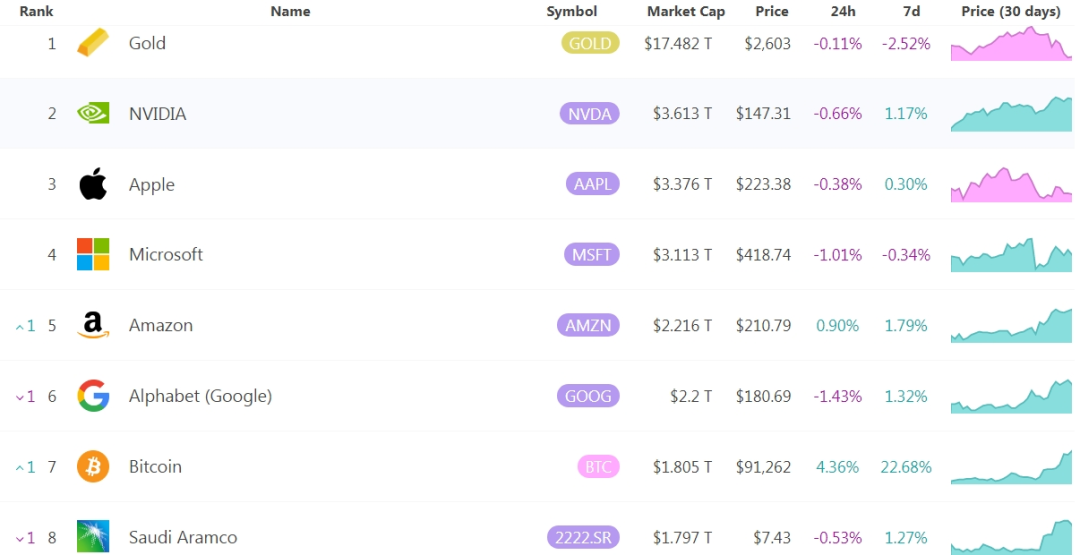This screenshot has width=1080, height=555.
Task: Open Bitcoin 30-day price chart
Action: coord(1011,467)
